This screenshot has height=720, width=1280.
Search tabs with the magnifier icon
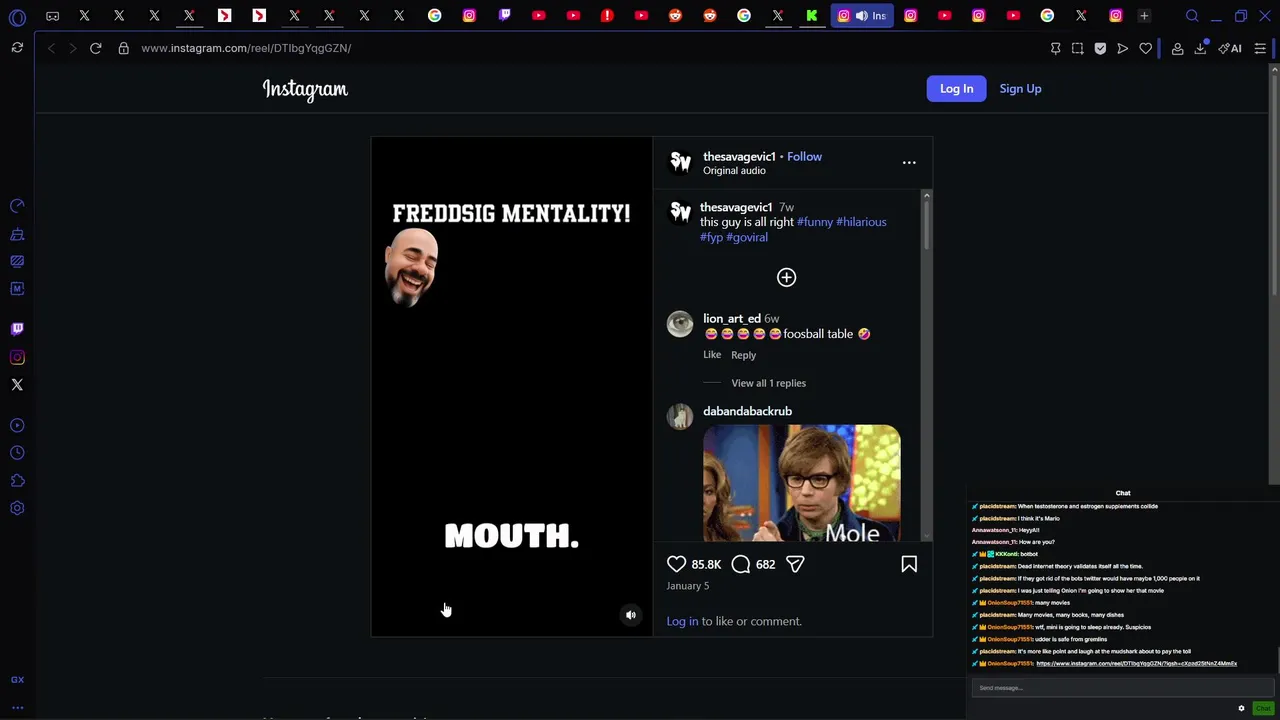(x=1192, y=16)
